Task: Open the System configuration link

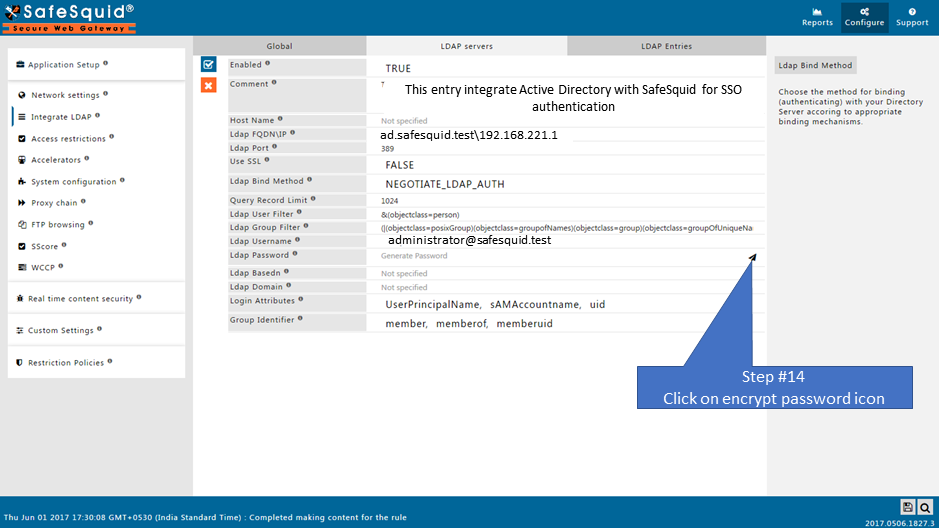Action: pyautogui.click(x=74, y=181)
